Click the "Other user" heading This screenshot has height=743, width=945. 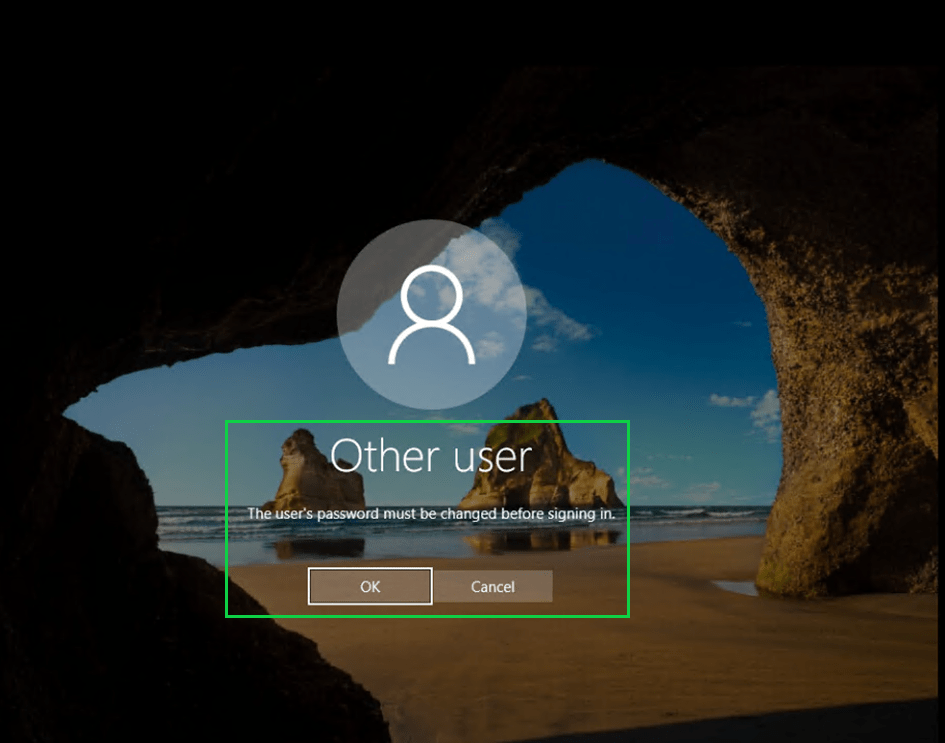(x=431, y=456)
